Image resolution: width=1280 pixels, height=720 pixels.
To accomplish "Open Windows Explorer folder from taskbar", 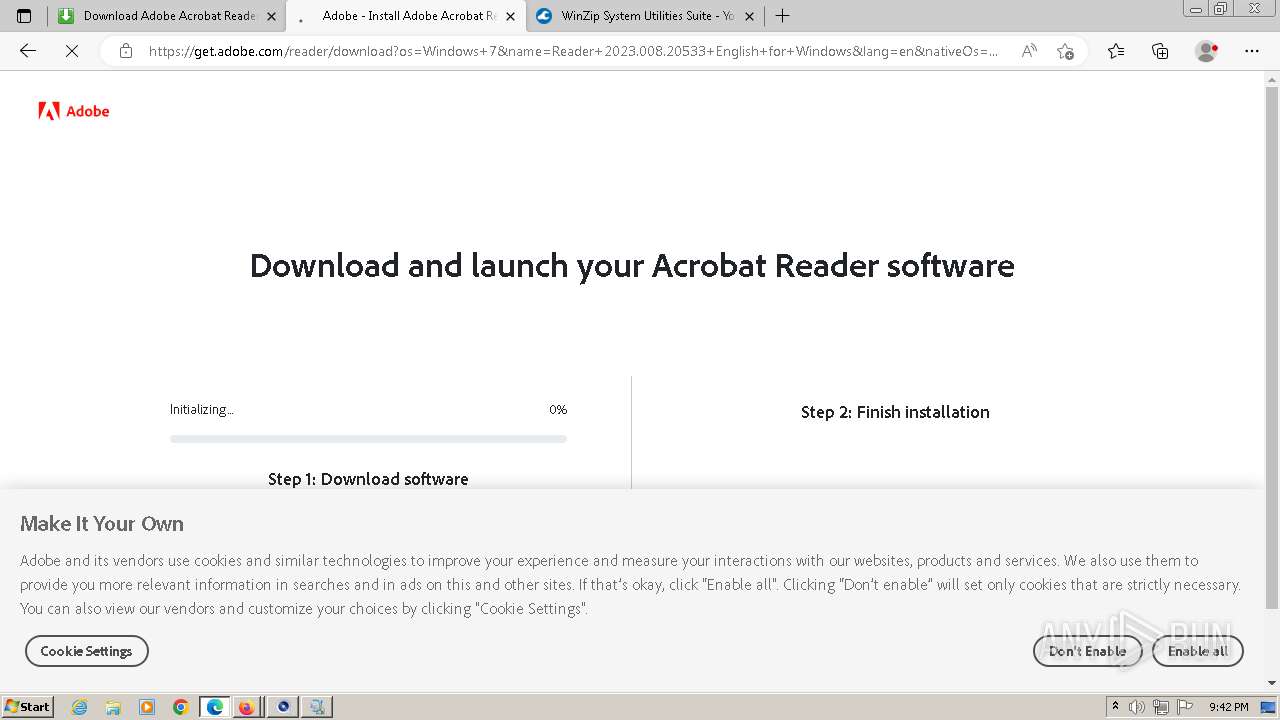I will coord(113,707).
